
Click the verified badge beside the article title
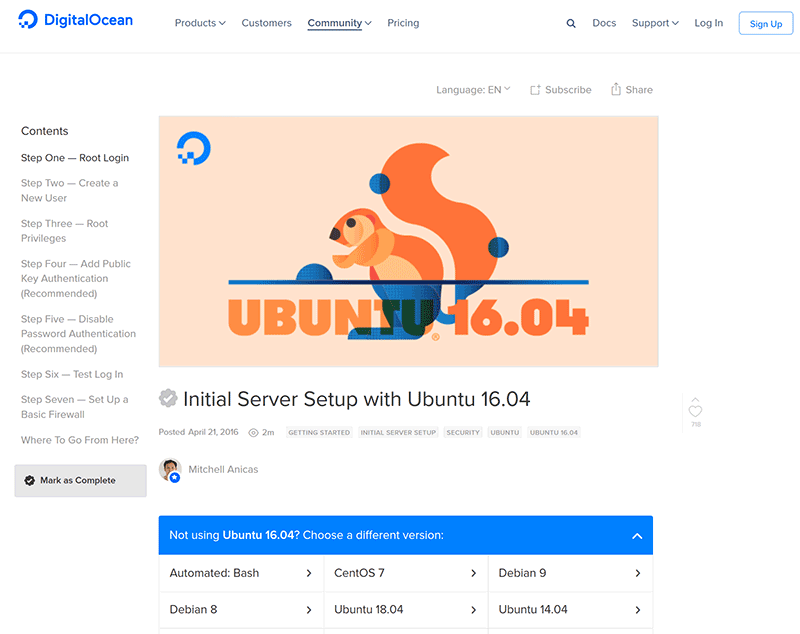[x=168, y=398]
